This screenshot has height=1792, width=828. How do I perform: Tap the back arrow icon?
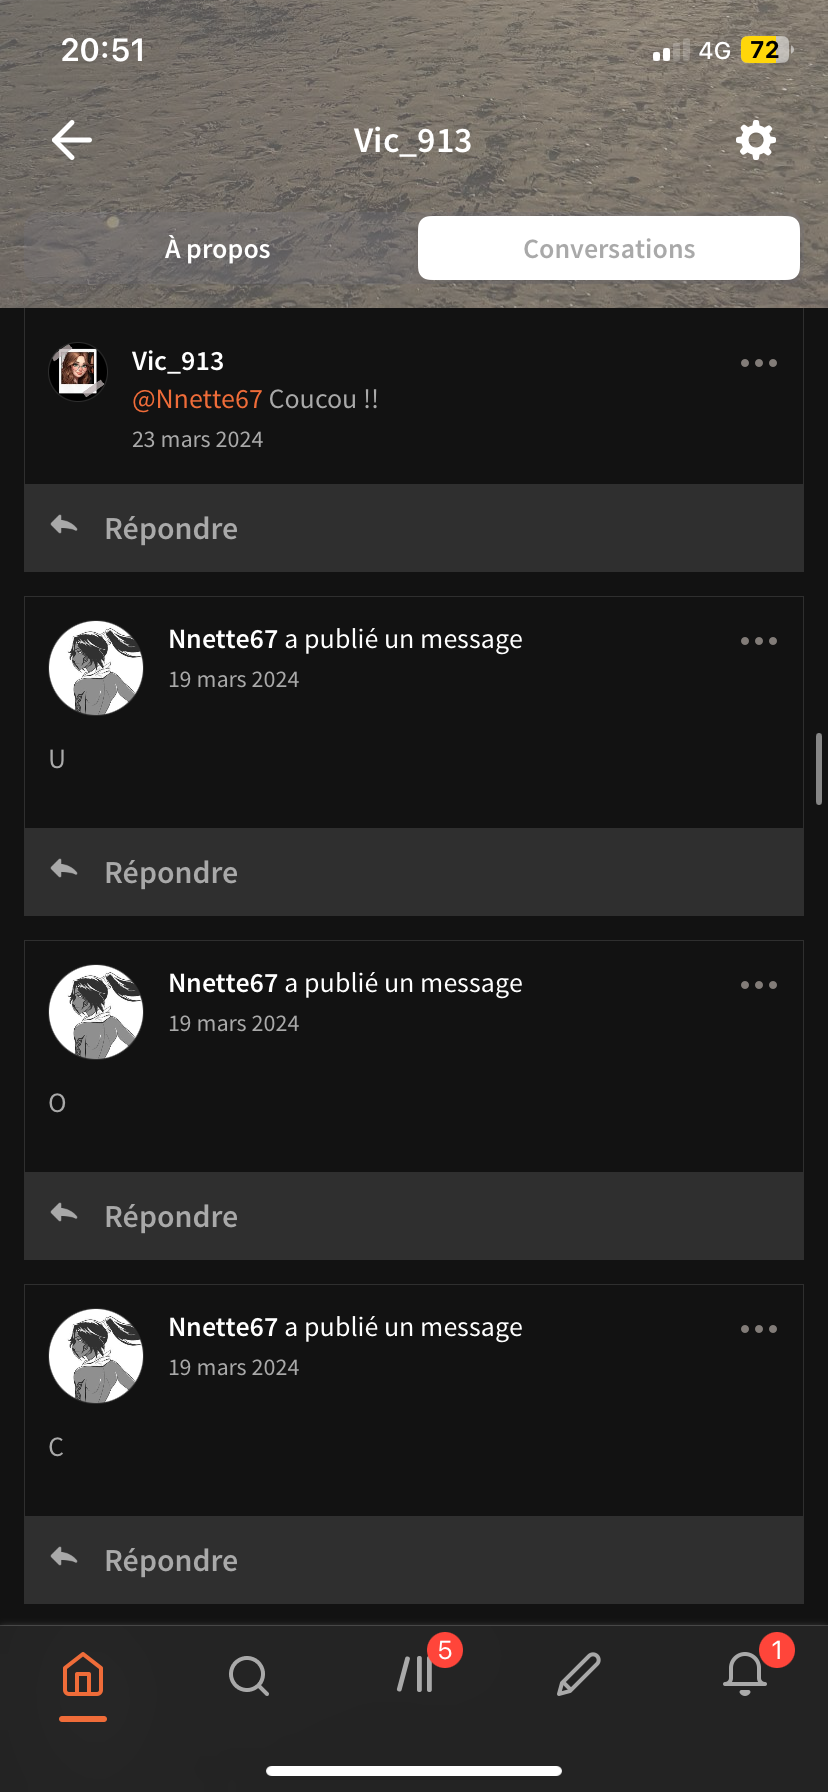pyautogui.click(x=72, y=140)
